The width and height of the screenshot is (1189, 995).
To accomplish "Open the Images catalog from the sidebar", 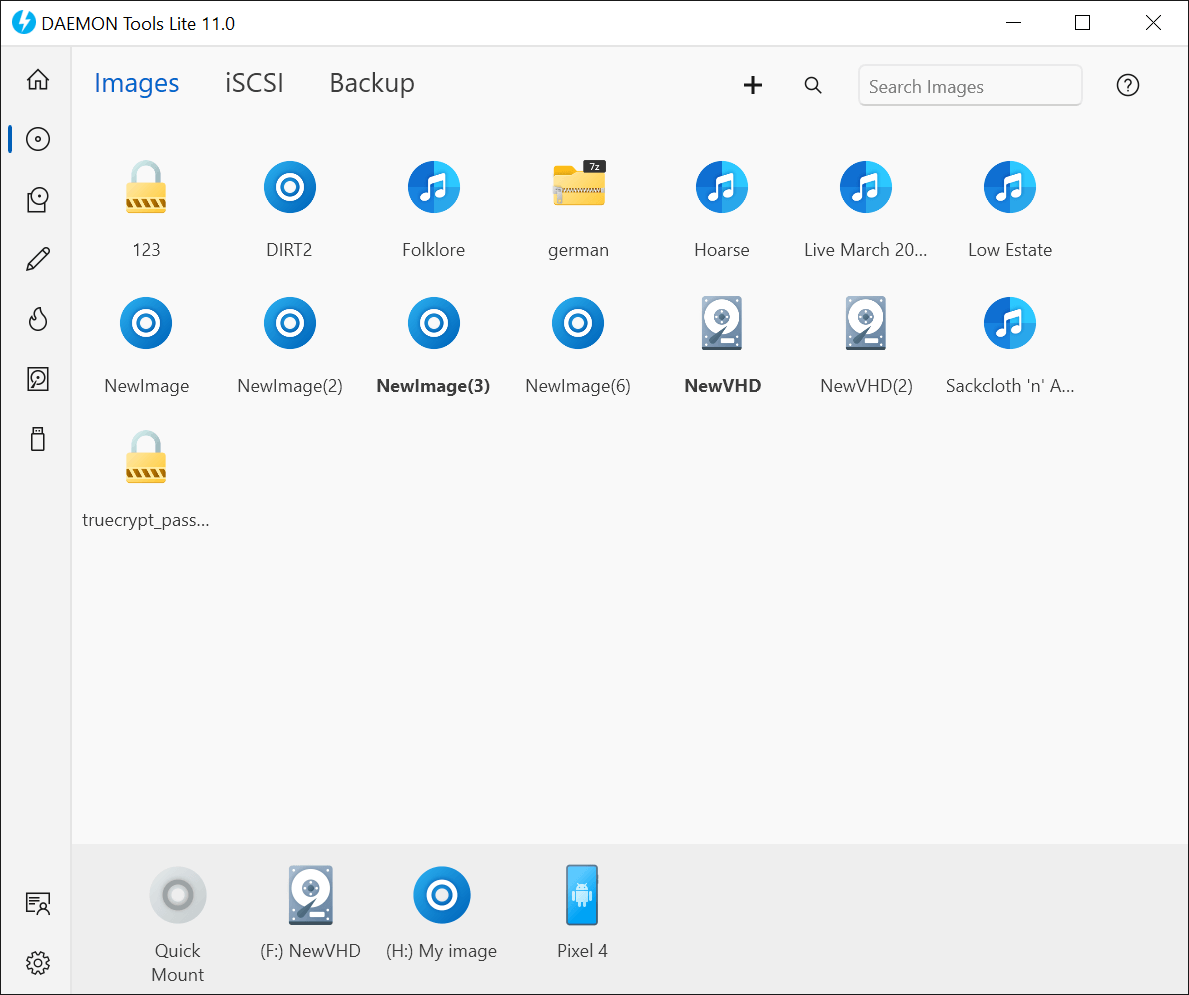I will [37, 139].
